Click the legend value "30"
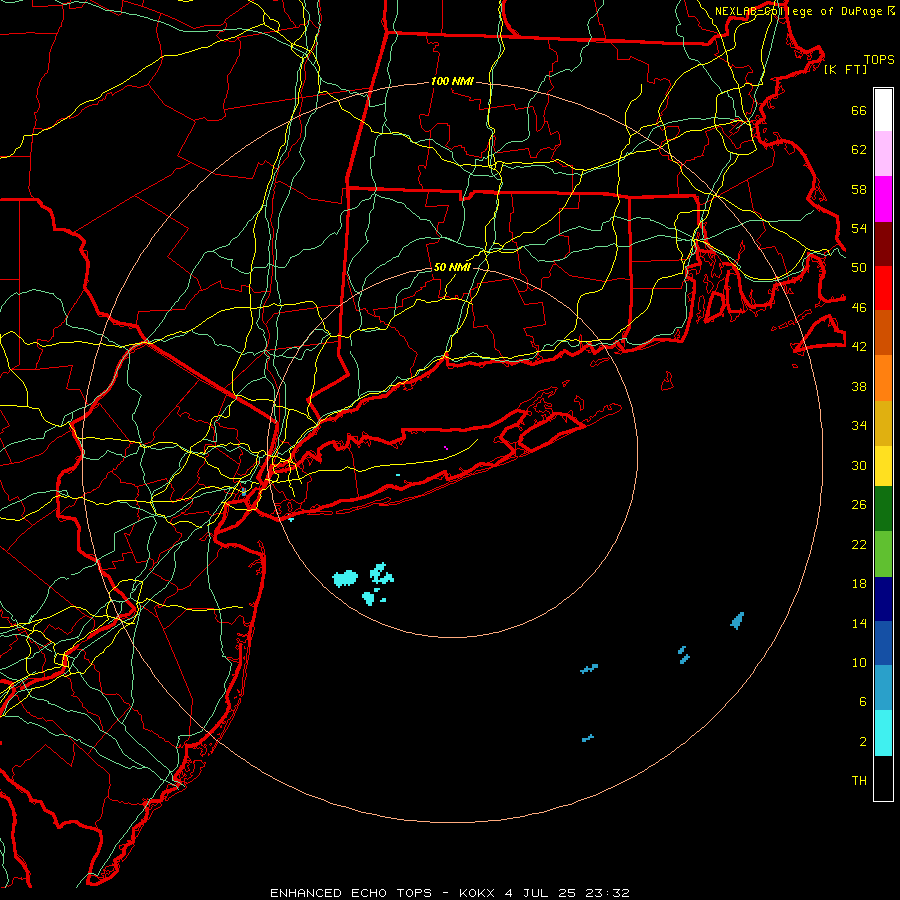 click(x=859, y=465)
